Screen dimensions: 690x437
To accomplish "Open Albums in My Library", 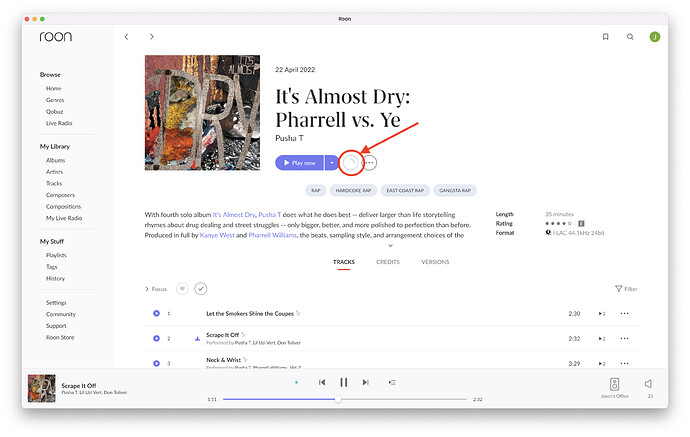I will click(55, 161).
